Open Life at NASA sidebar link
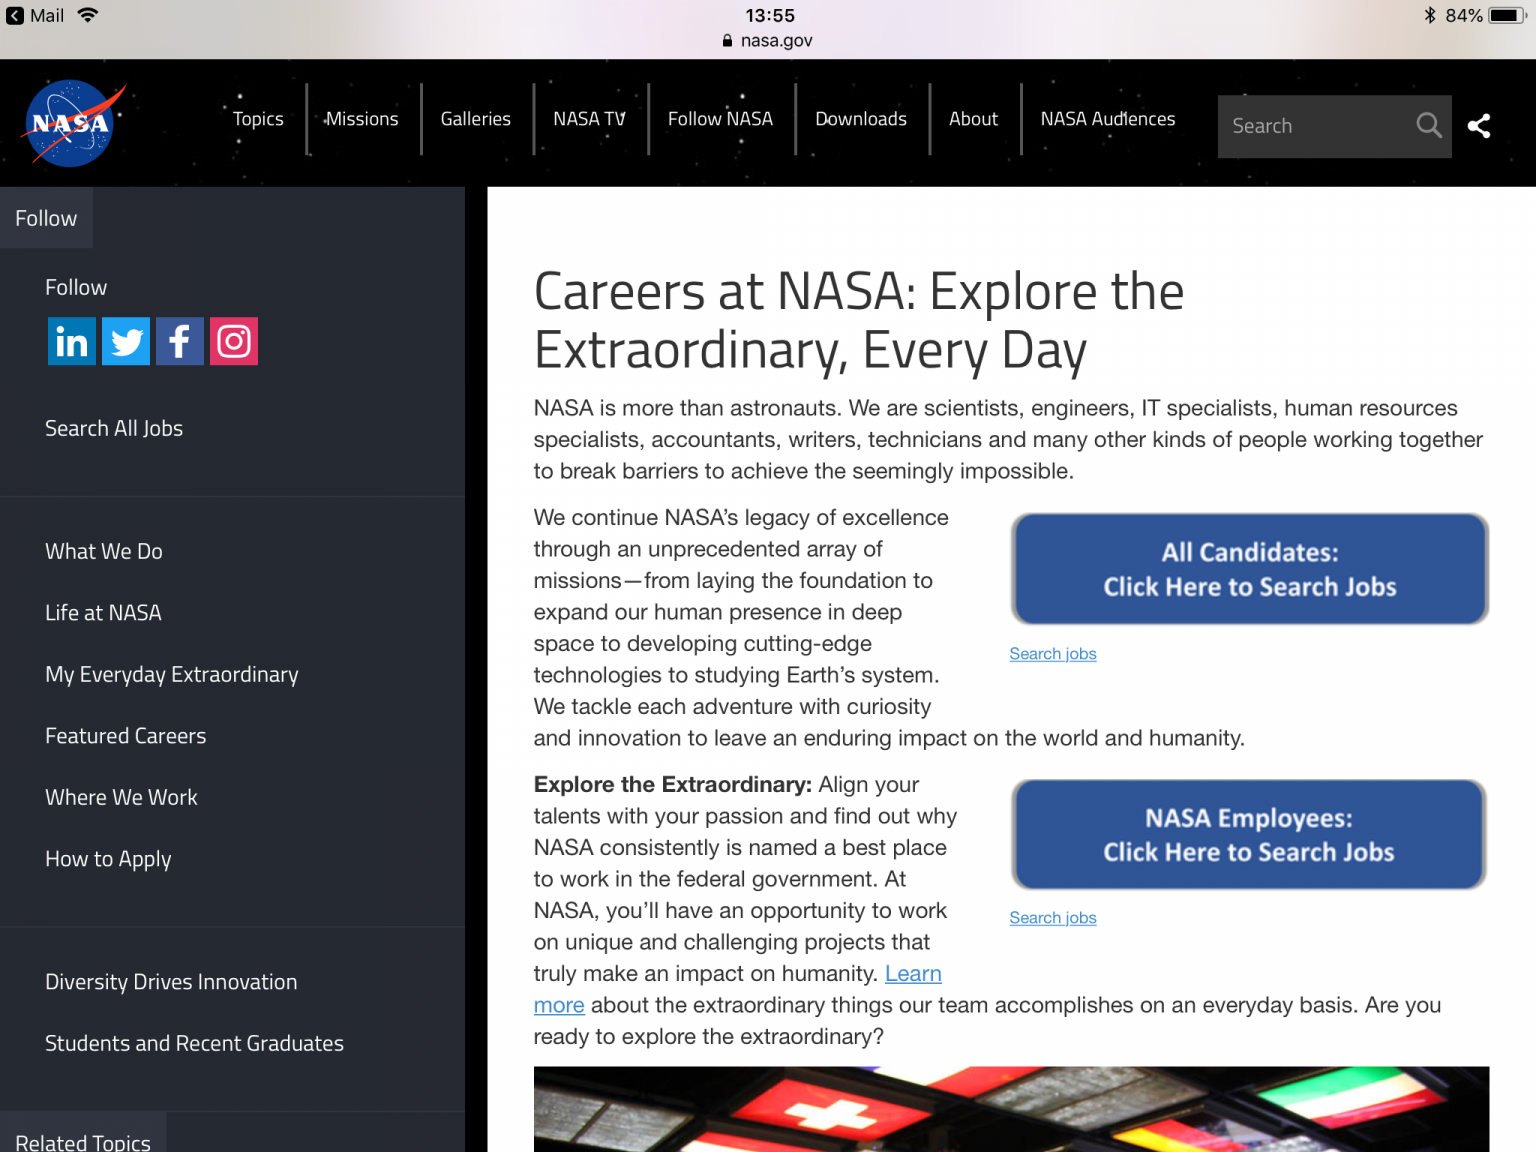Screen dimensions: 1536x1152 pos(103,613)
